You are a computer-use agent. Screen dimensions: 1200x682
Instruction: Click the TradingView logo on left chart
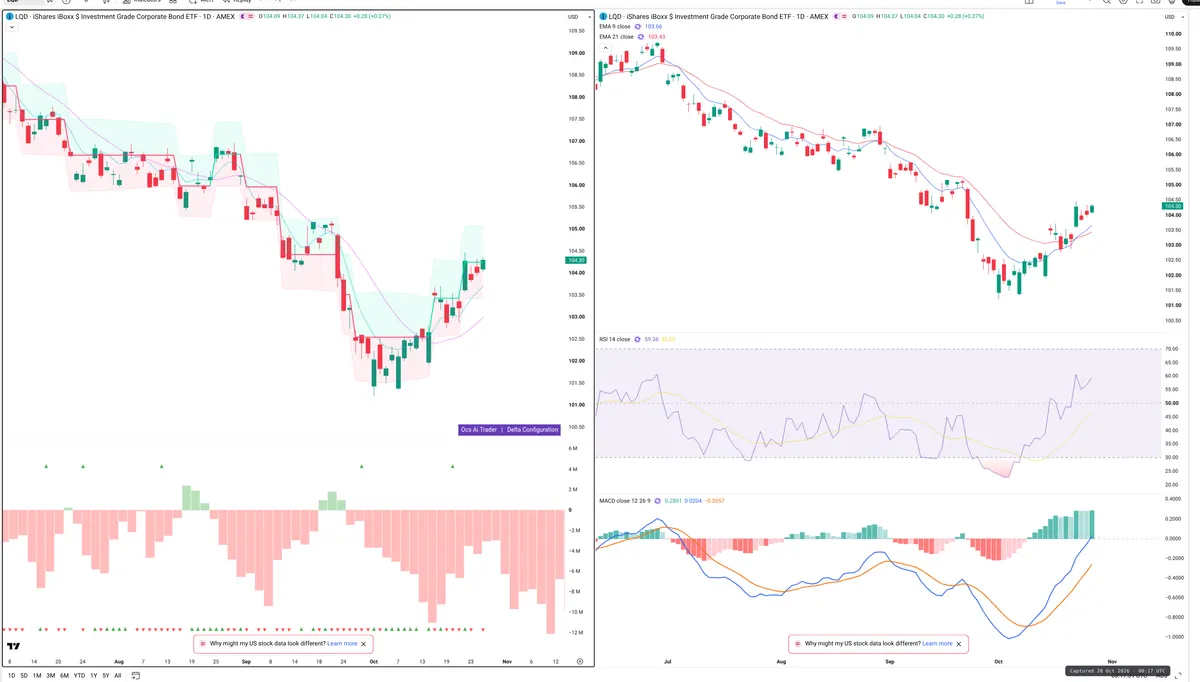pyautogui.click(x=14, y=647)
